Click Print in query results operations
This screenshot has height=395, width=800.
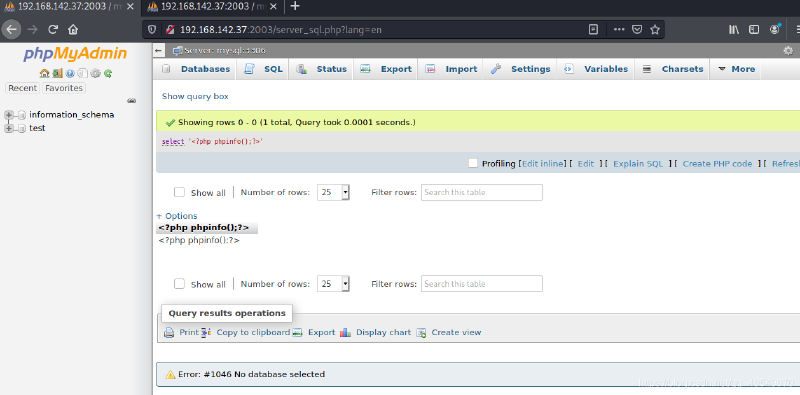tap(181, 332)
